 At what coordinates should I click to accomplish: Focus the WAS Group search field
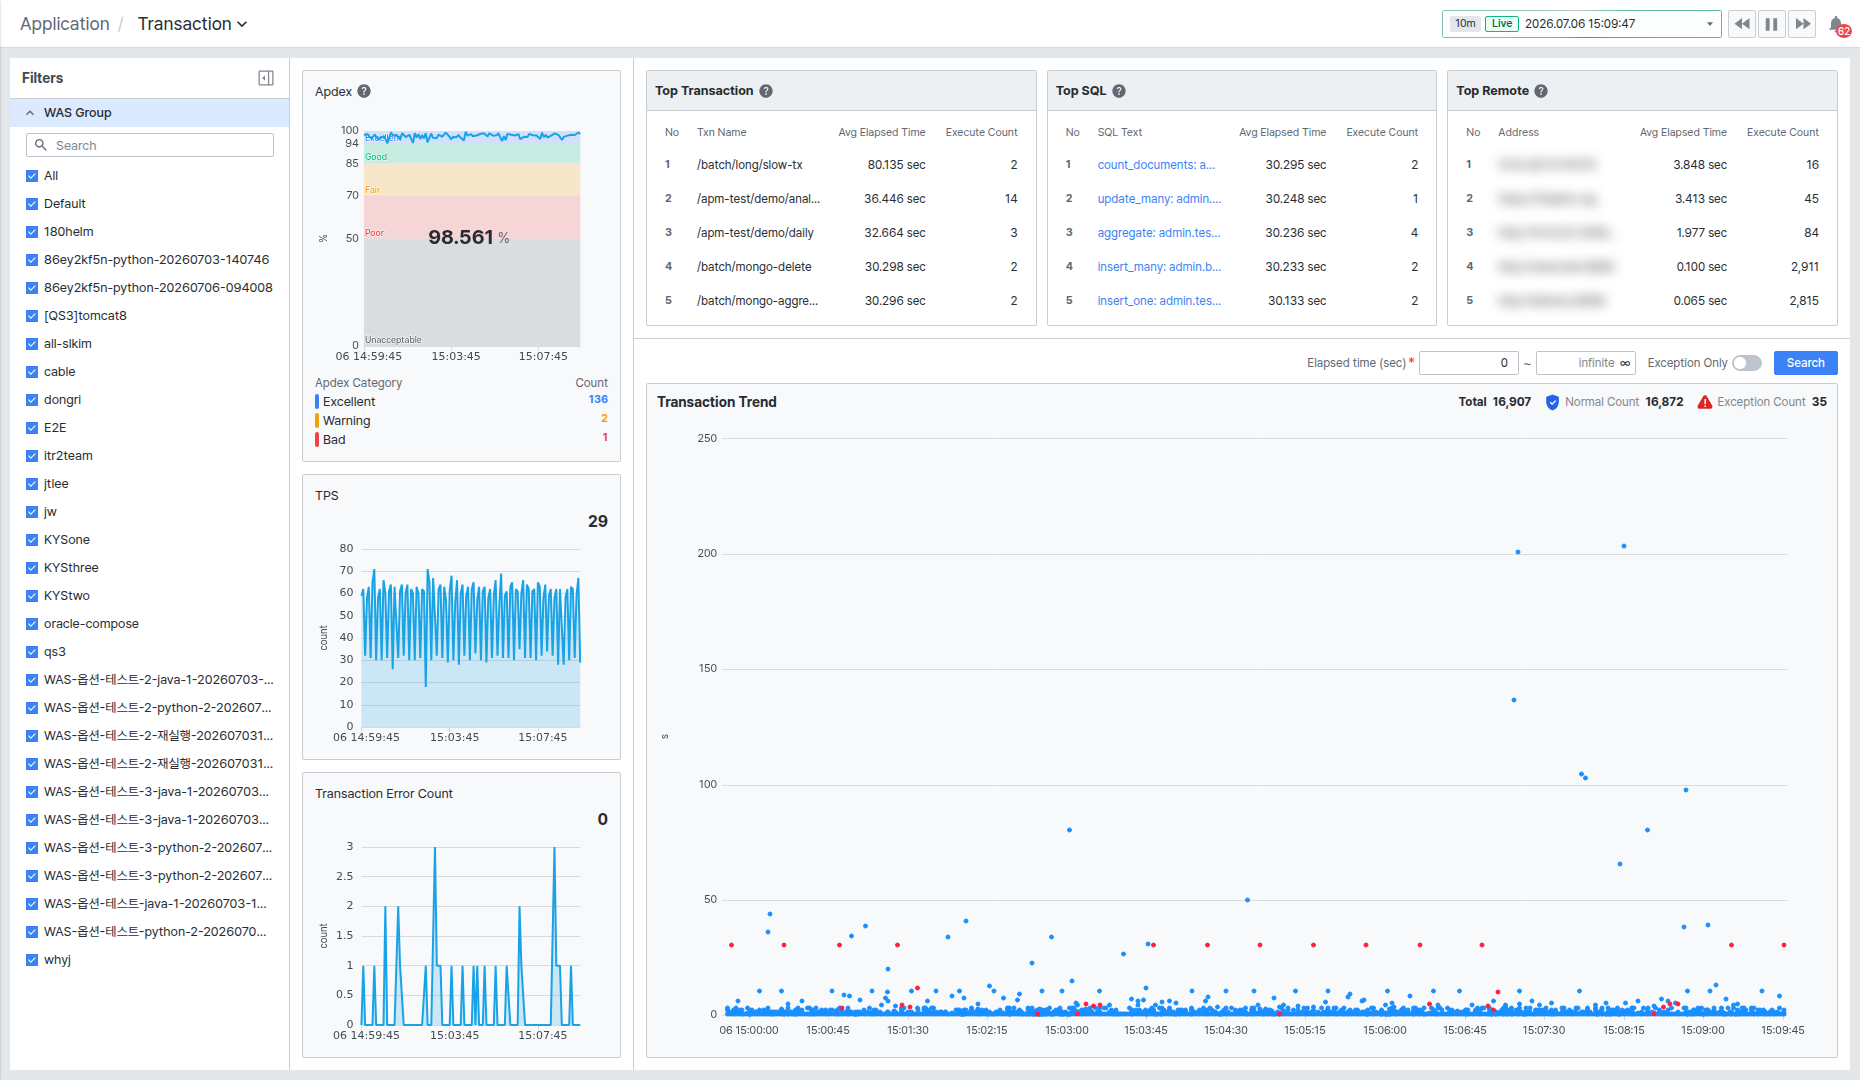click(x=150, y=145)
